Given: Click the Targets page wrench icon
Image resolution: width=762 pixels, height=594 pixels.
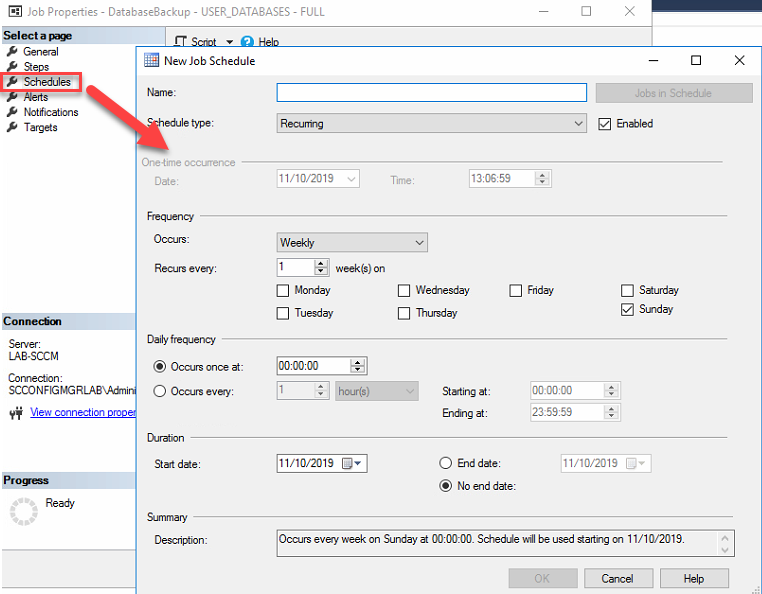Looking at the screenshot, I should click(x=12, y=127).
